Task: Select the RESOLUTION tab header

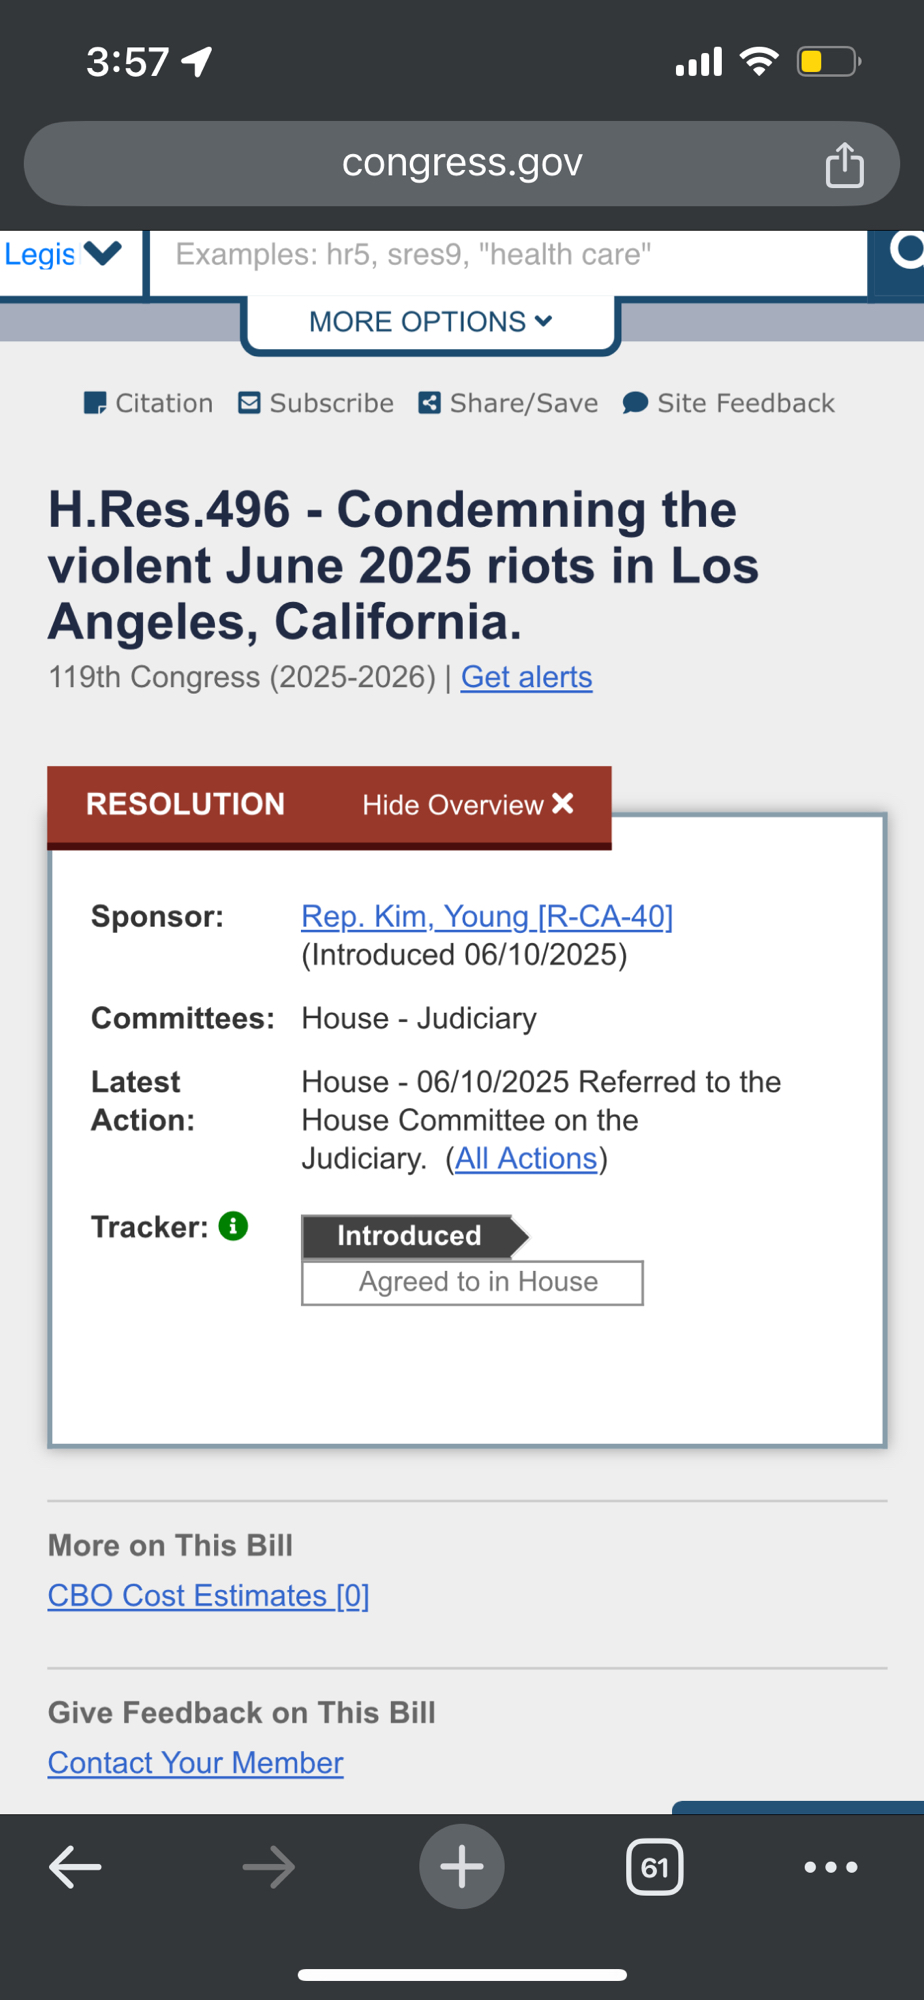Action: coord(185,805)
